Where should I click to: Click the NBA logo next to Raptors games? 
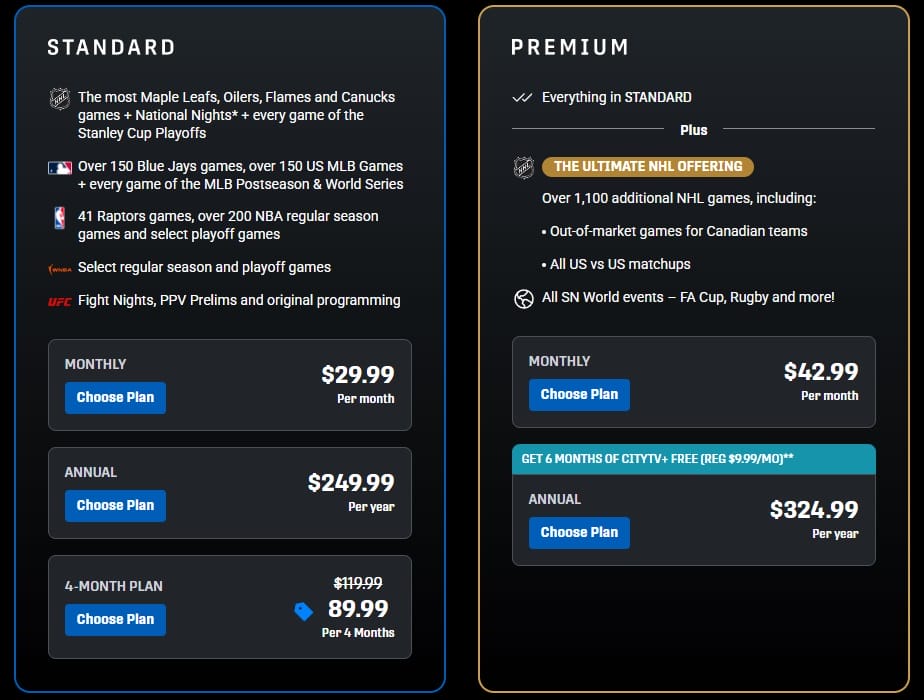tap(59, 217)
